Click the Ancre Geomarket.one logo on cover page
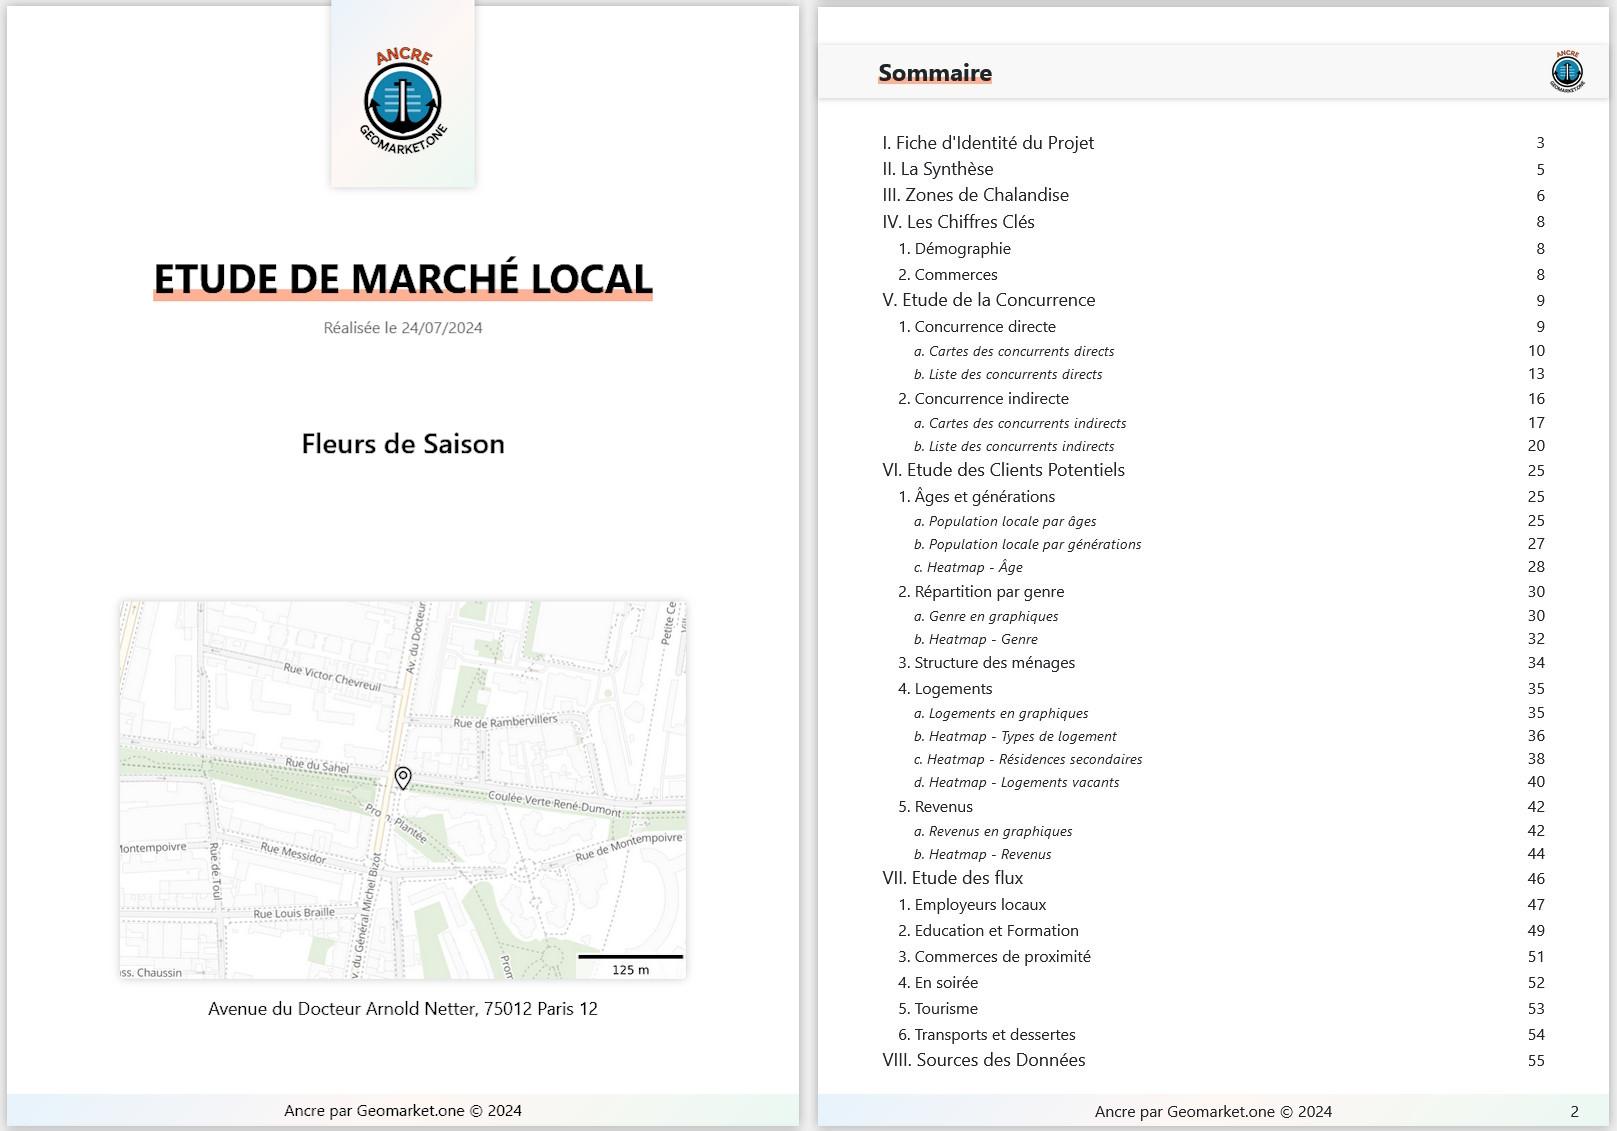Screen dimensions: 1617x1131 click(x=403, y=100)
